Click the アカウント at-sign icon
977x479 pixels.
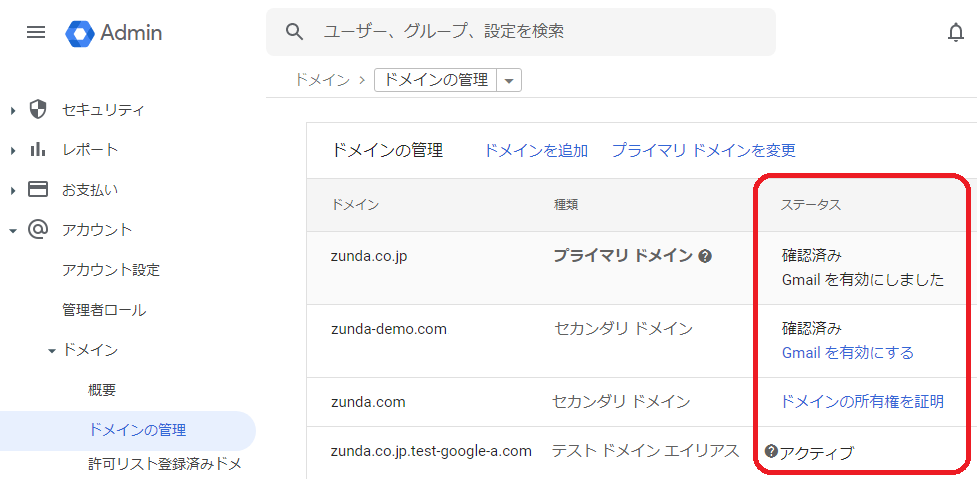pyautogui.click(x=38, y=229)
